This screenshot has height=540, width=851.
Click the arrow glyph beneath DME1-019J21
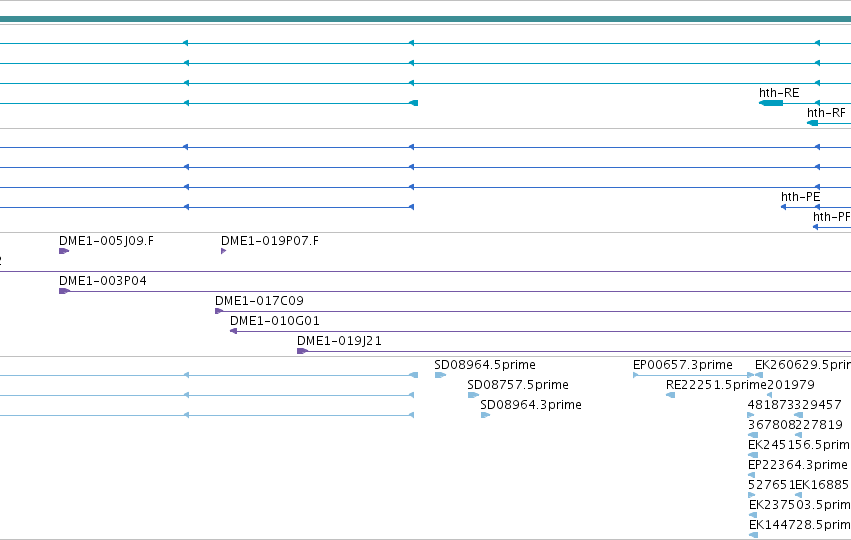(302, 351)
